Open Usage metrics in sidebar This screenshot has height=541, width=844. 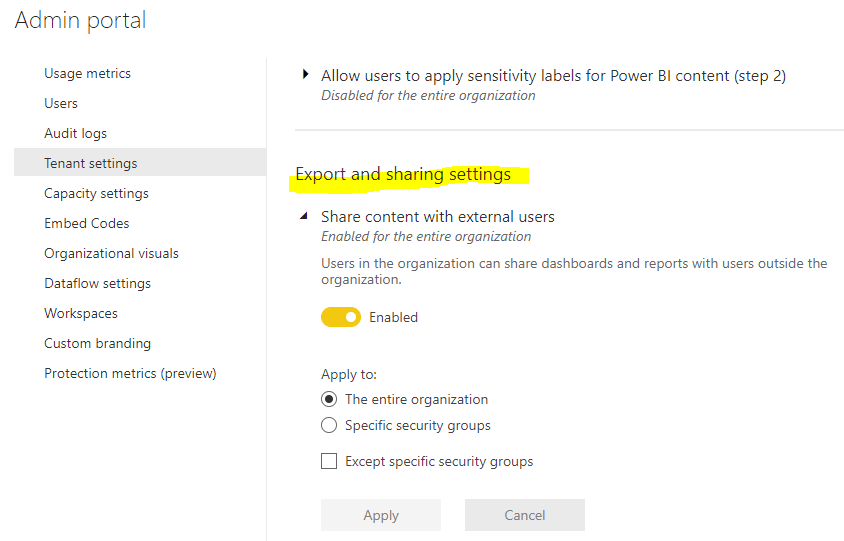87,73
